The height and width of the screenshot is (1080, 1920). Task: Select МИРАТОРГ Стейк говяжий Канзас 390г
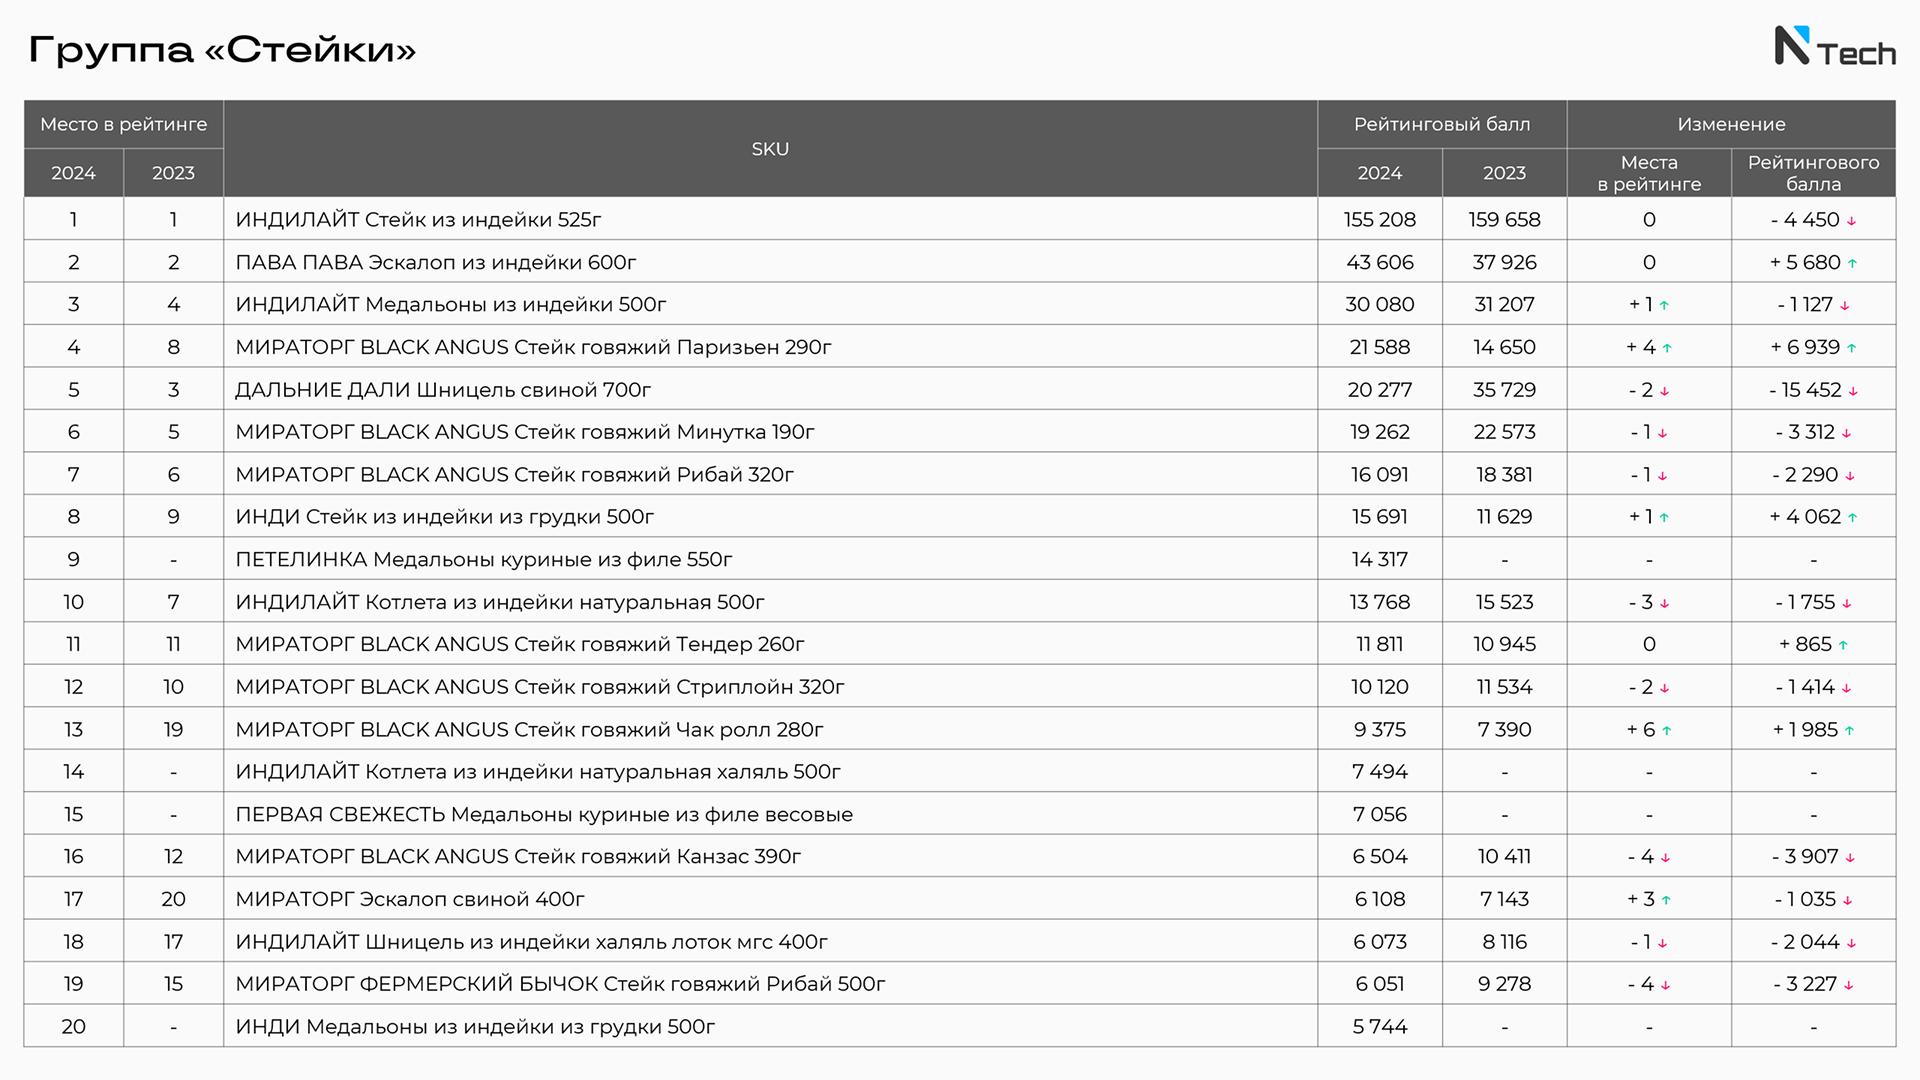point(518,857)
